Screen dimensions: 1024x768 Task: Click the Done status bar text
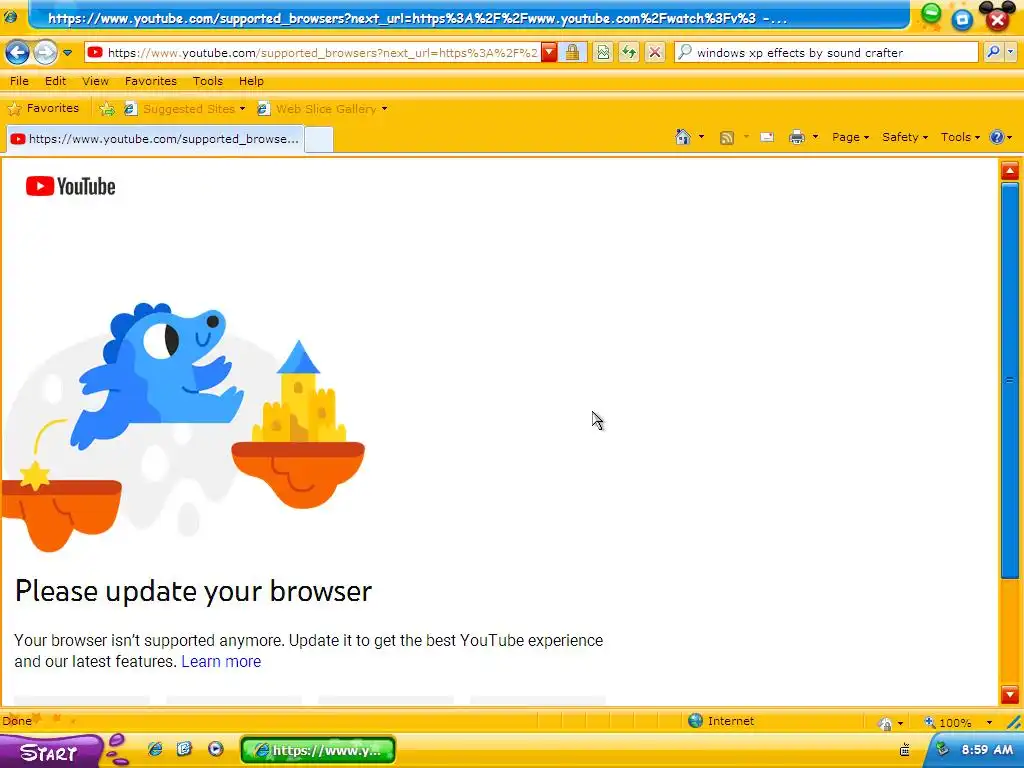(x=17, y=721)
